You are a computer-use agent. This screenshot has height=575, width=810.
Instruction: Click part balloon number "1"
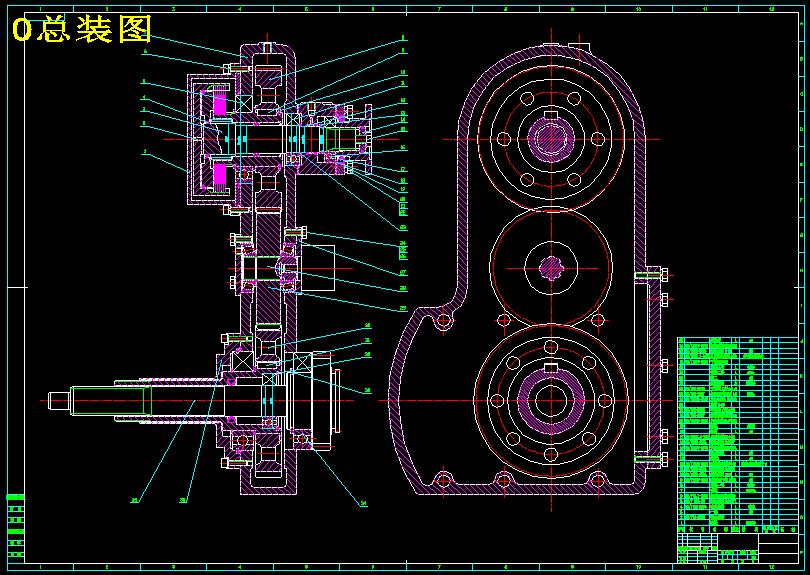click(146, 152)
